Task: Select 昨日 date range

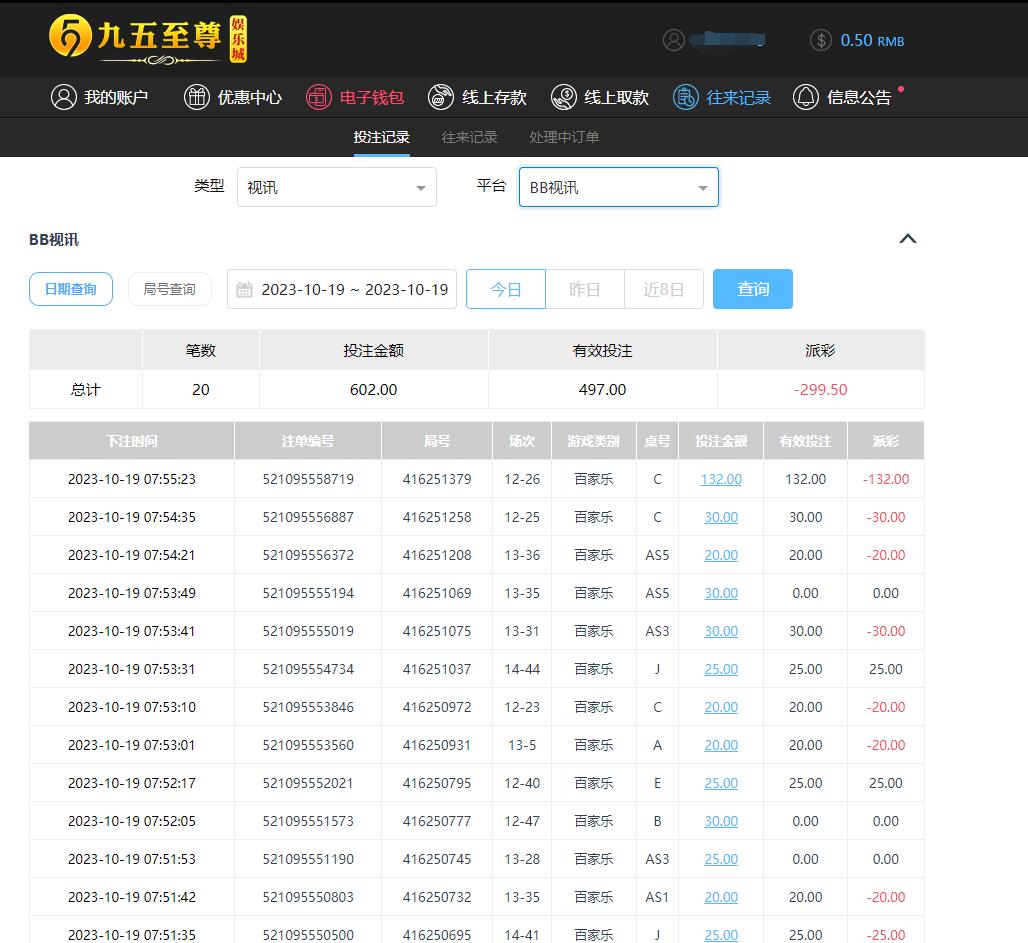Action: pos(585,289)
